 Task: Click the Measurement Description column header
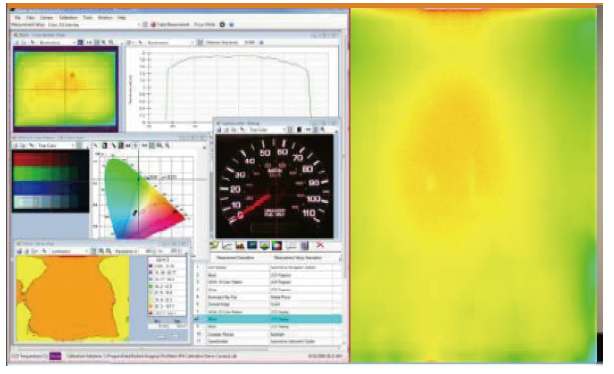click(x=236, y=258)
